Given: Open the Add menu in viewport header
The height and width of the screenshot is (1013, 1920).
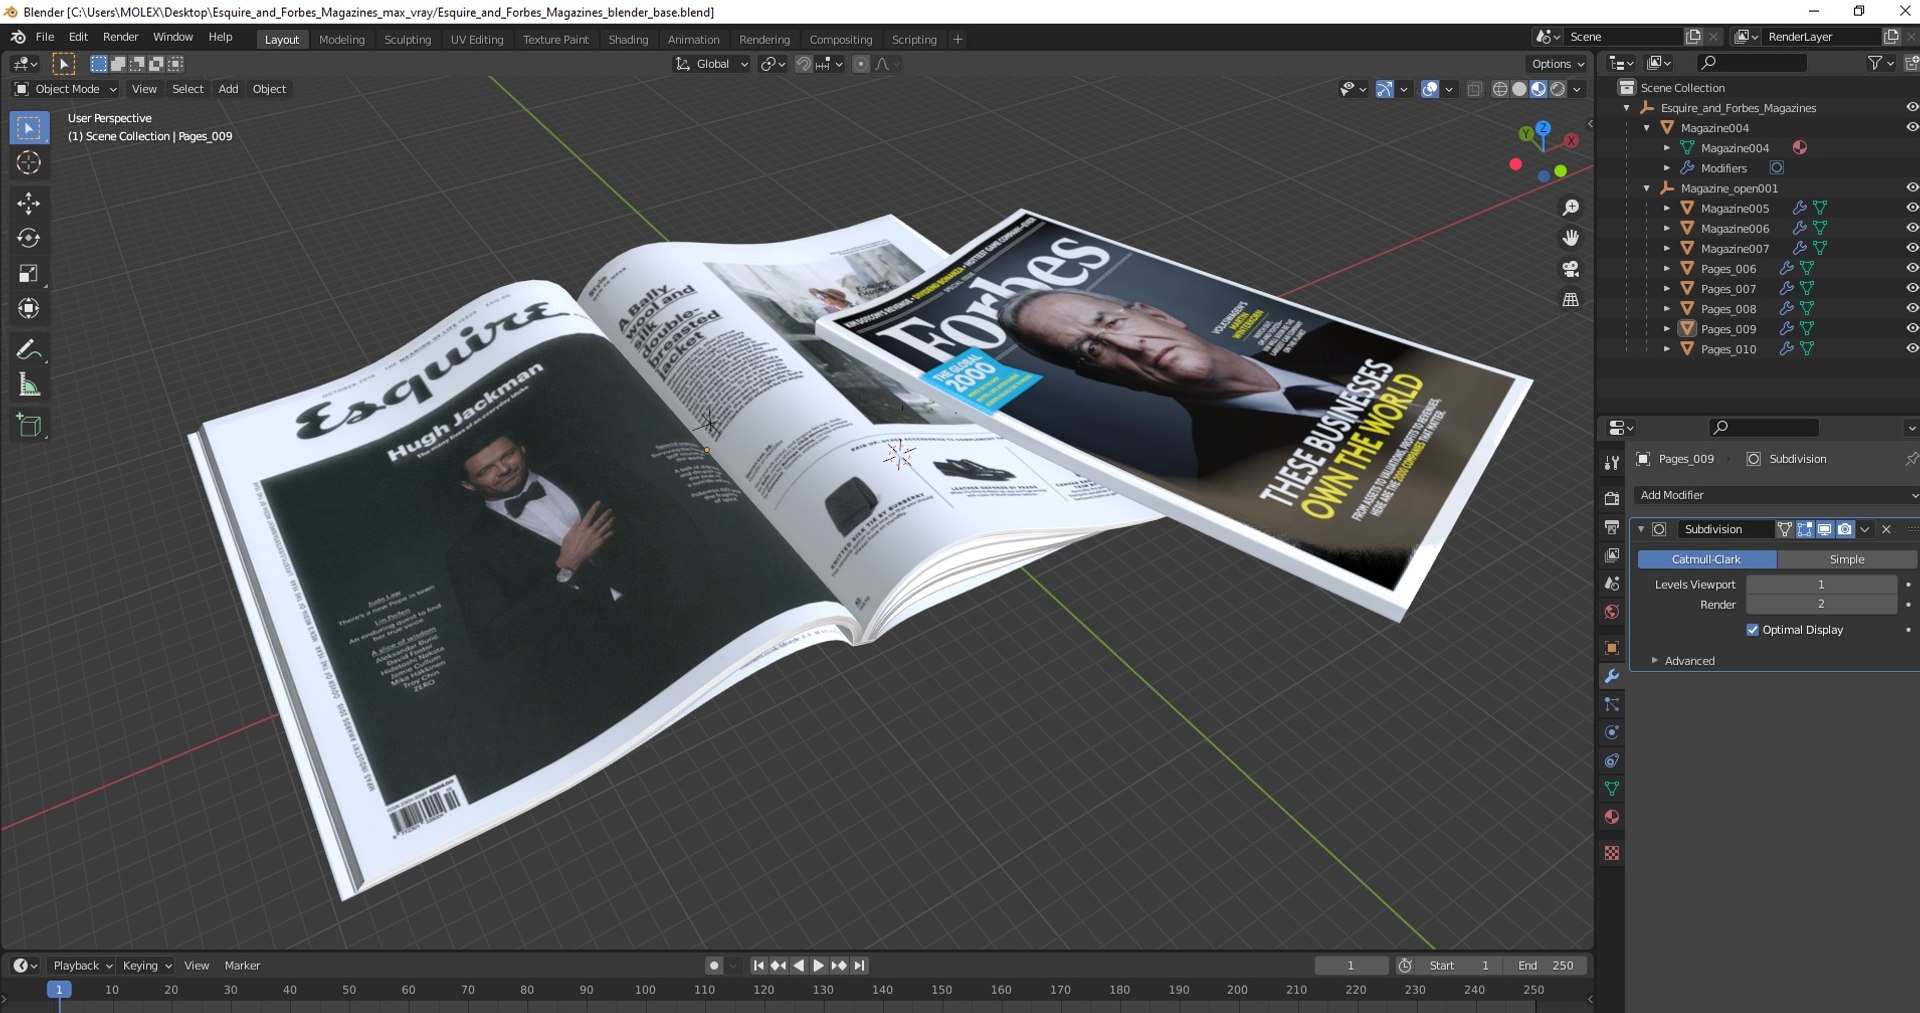Looking at the screenshot, I should (x=228, y=89).
